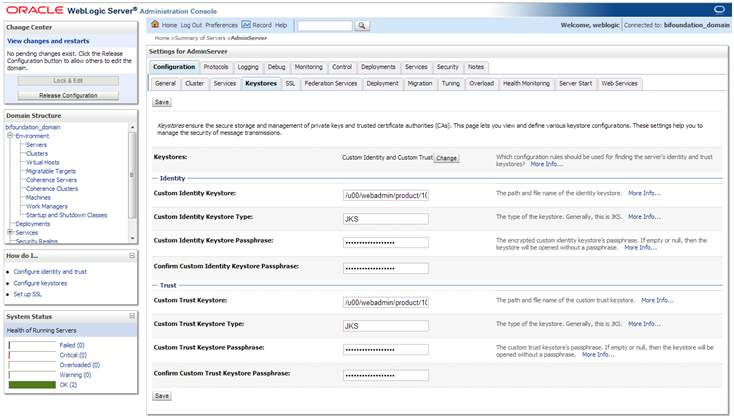Select Clusters in Domain Structure tree

tap(37, 154)
